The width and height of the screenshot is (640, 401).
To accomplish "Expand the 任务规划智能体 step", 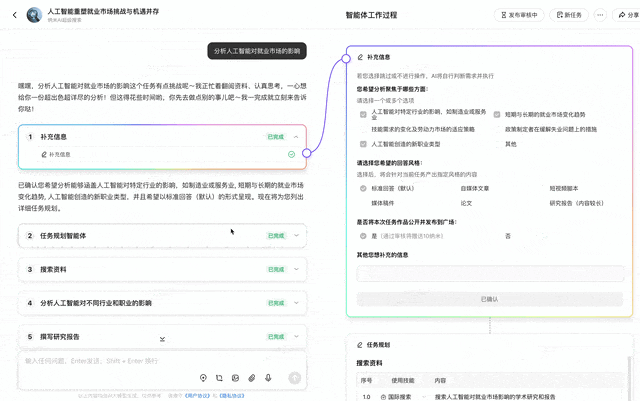I will (296, 236).
